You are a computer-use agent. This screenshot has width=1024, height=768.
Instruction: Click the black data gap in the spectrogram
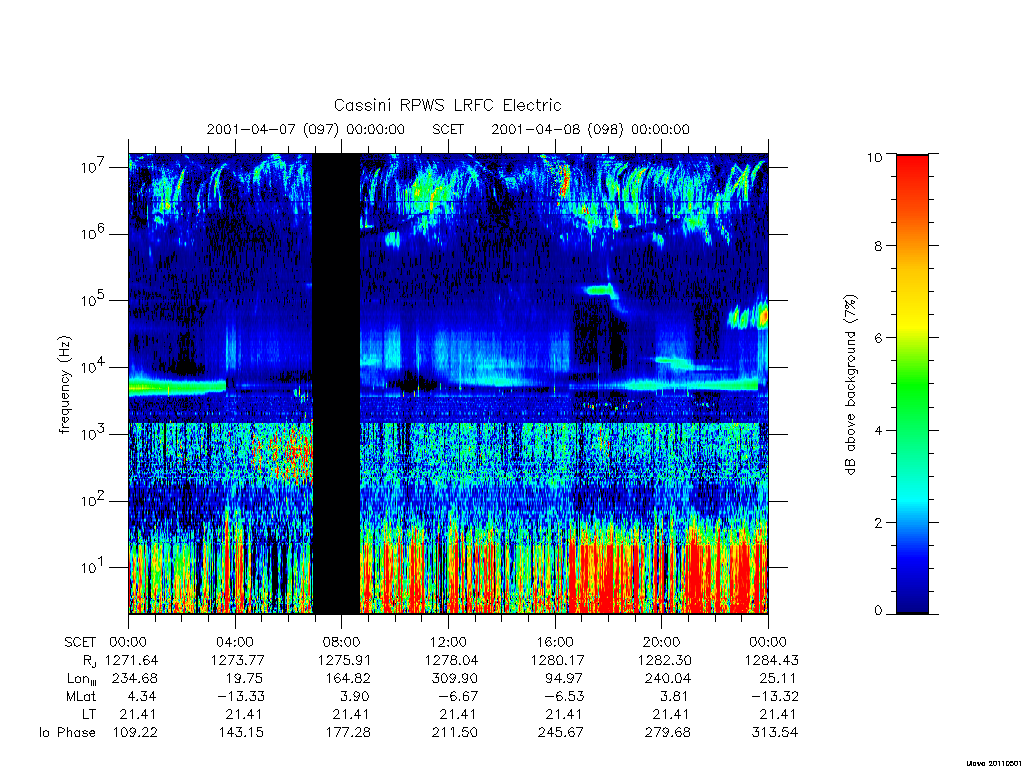point(336,384)
